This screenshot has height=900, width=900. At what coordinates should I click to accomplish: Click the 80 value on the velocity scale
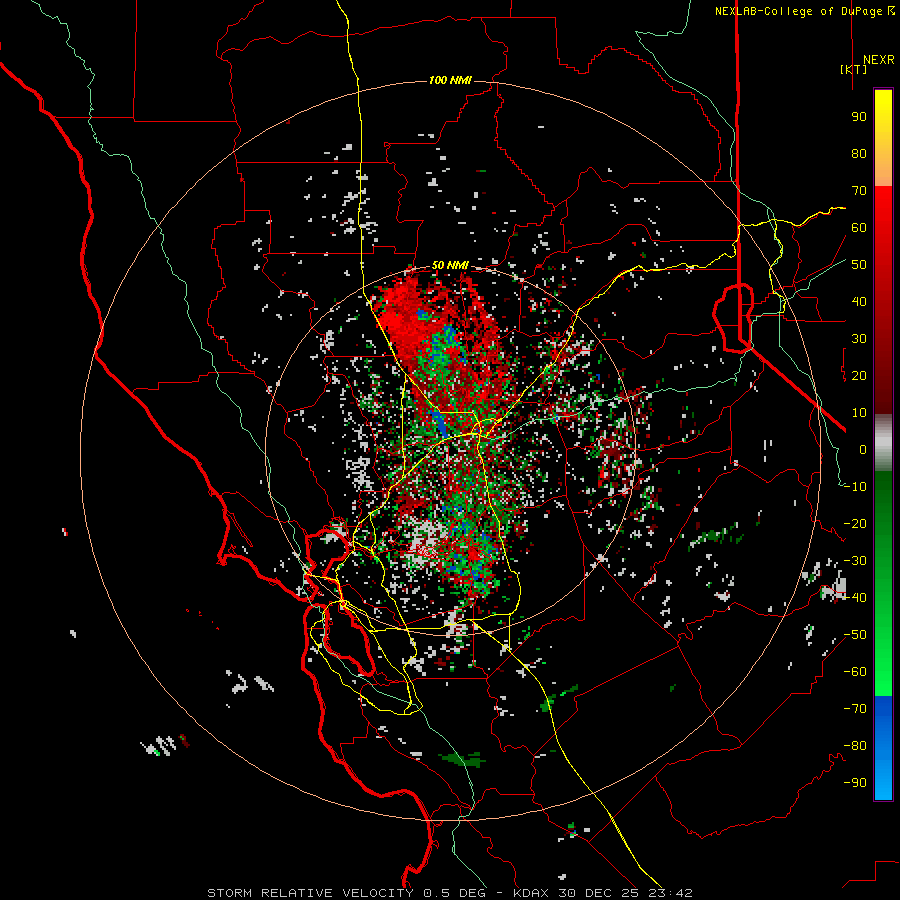point(859,154)
